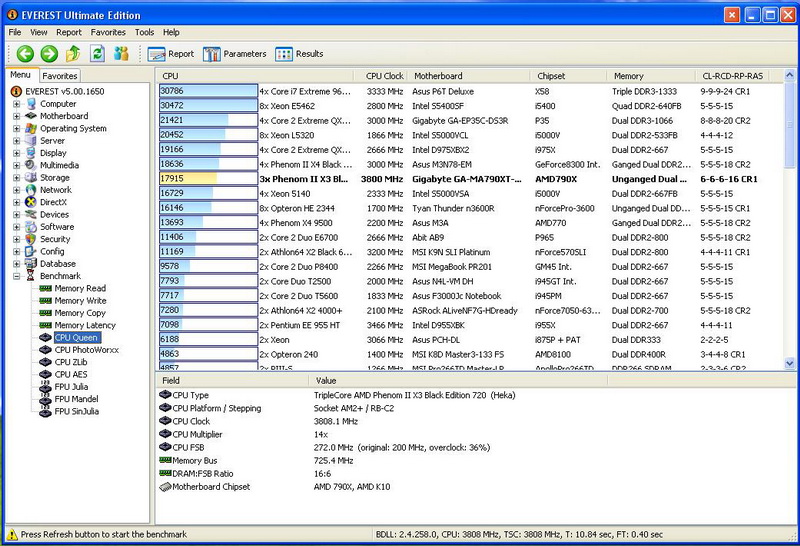This screenshot has width=800, height=546.
Task: Click the Up level arrow icon
Action: (73, 54)
